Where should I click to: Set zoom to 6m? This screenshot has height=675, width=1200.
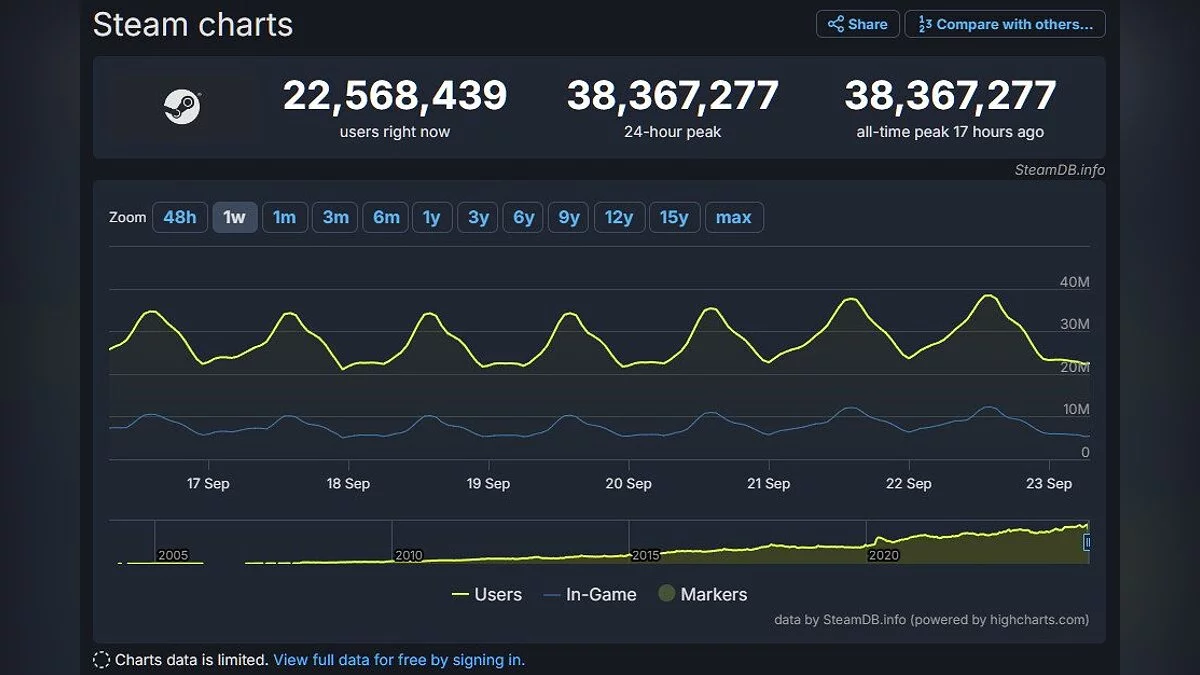(x=386, y=217)
